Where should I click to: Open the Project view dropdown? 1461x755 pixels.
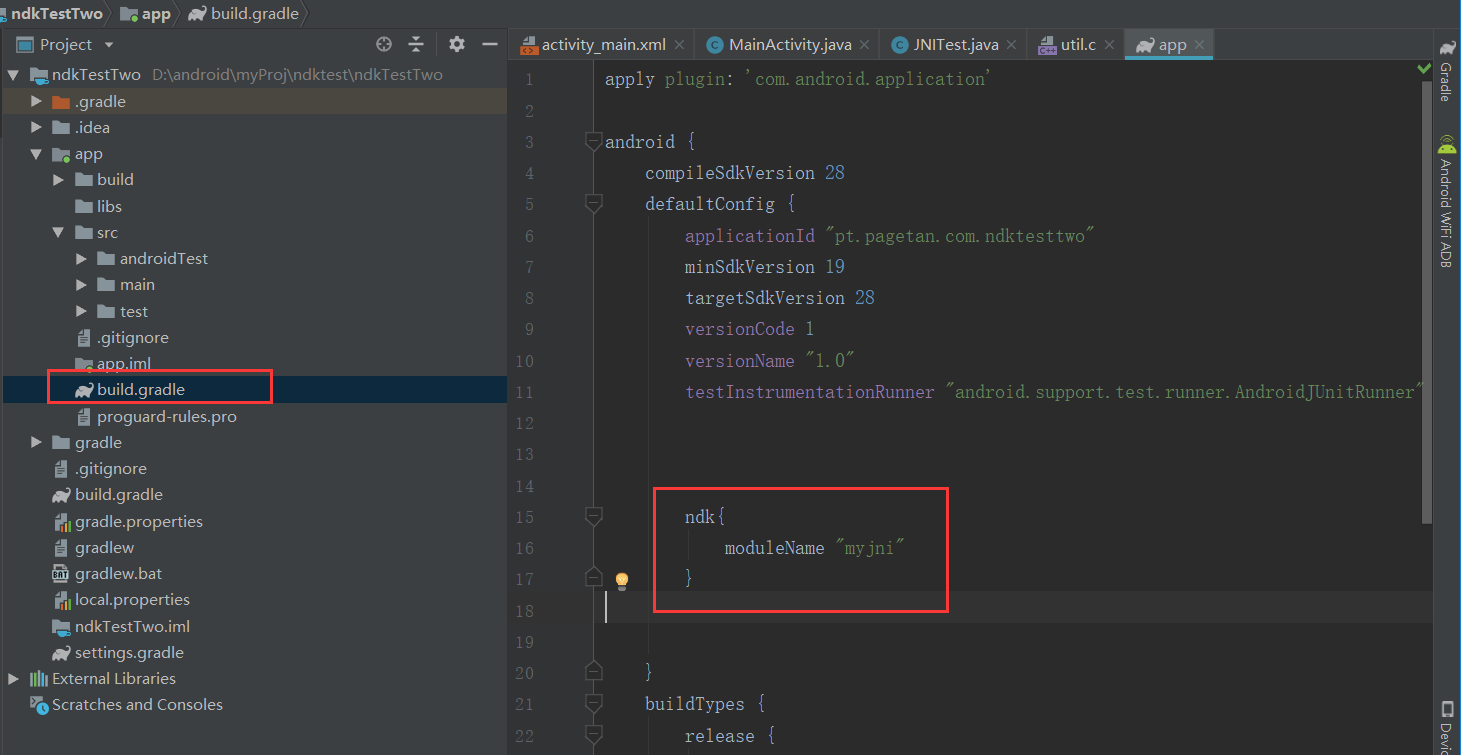[x=109, y=45]
